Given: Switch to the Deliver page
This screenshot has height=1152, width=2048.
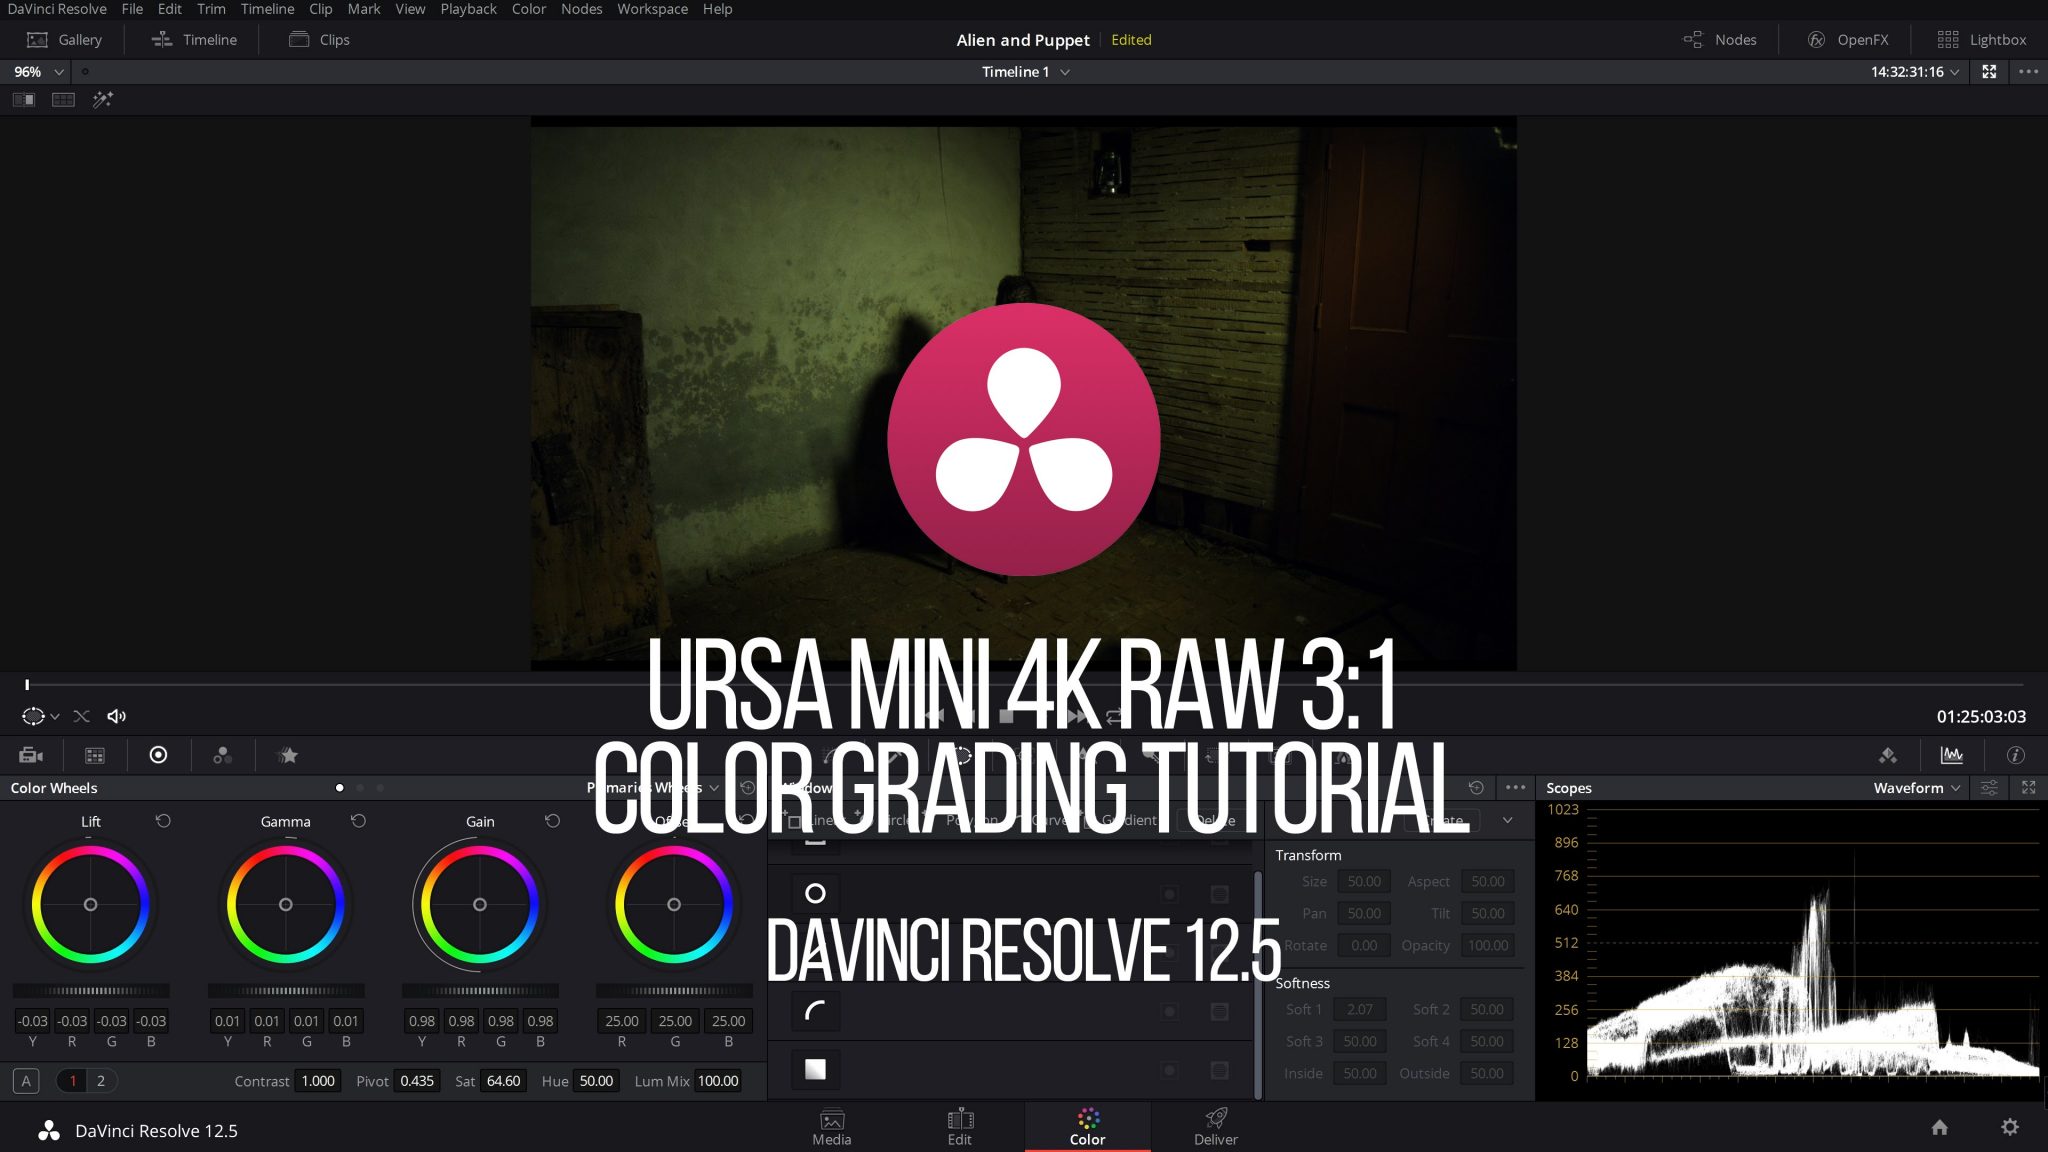Looking at the screenshot, I should pyautogui.click(x=1215, y=1127).
